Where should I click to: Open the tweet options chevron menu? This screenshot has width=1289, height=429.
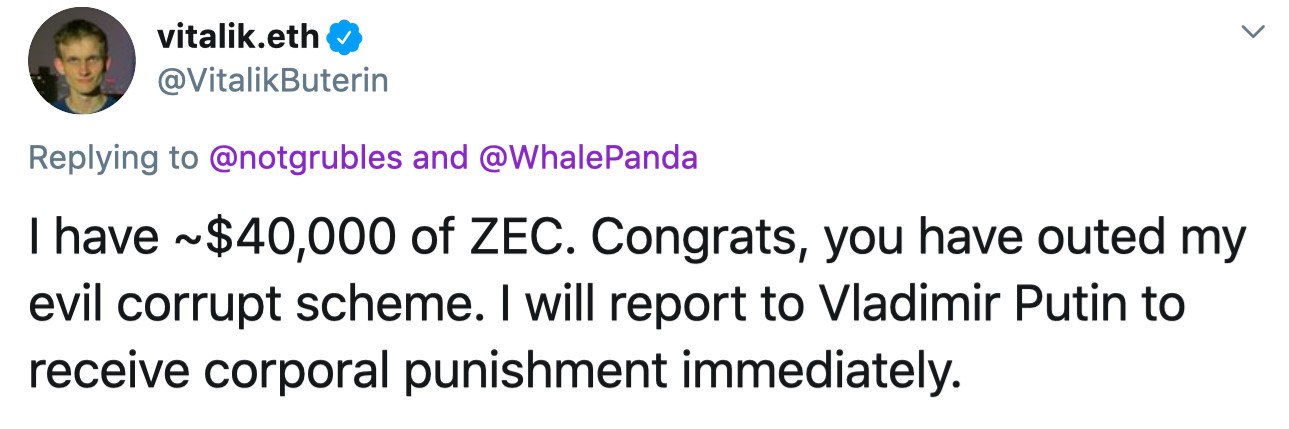point(1251,33)
